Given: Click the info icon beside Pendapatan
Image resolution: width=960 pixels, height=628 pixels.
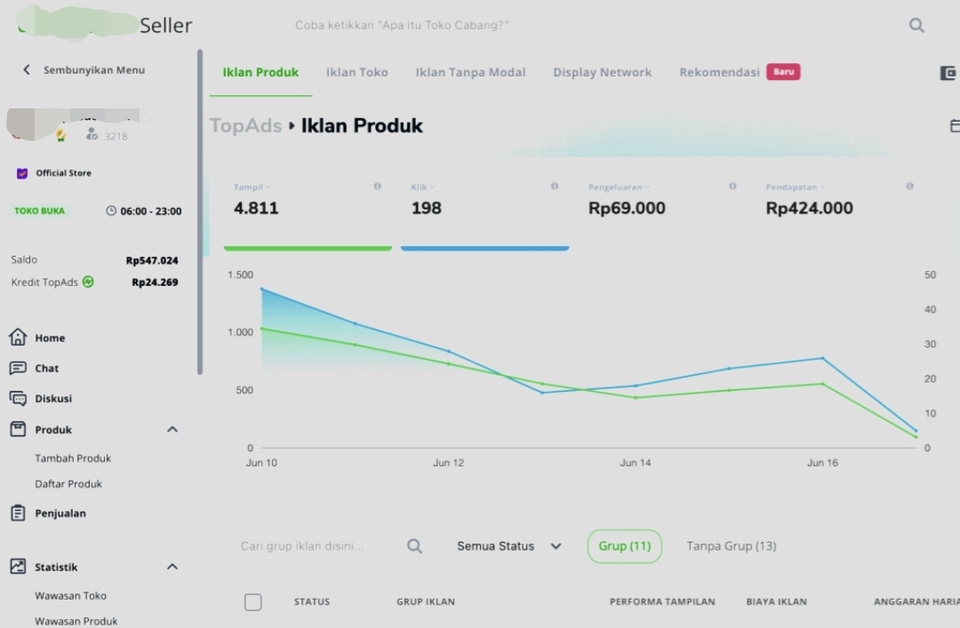Looking at the screenshot, I should click(910, 186).
